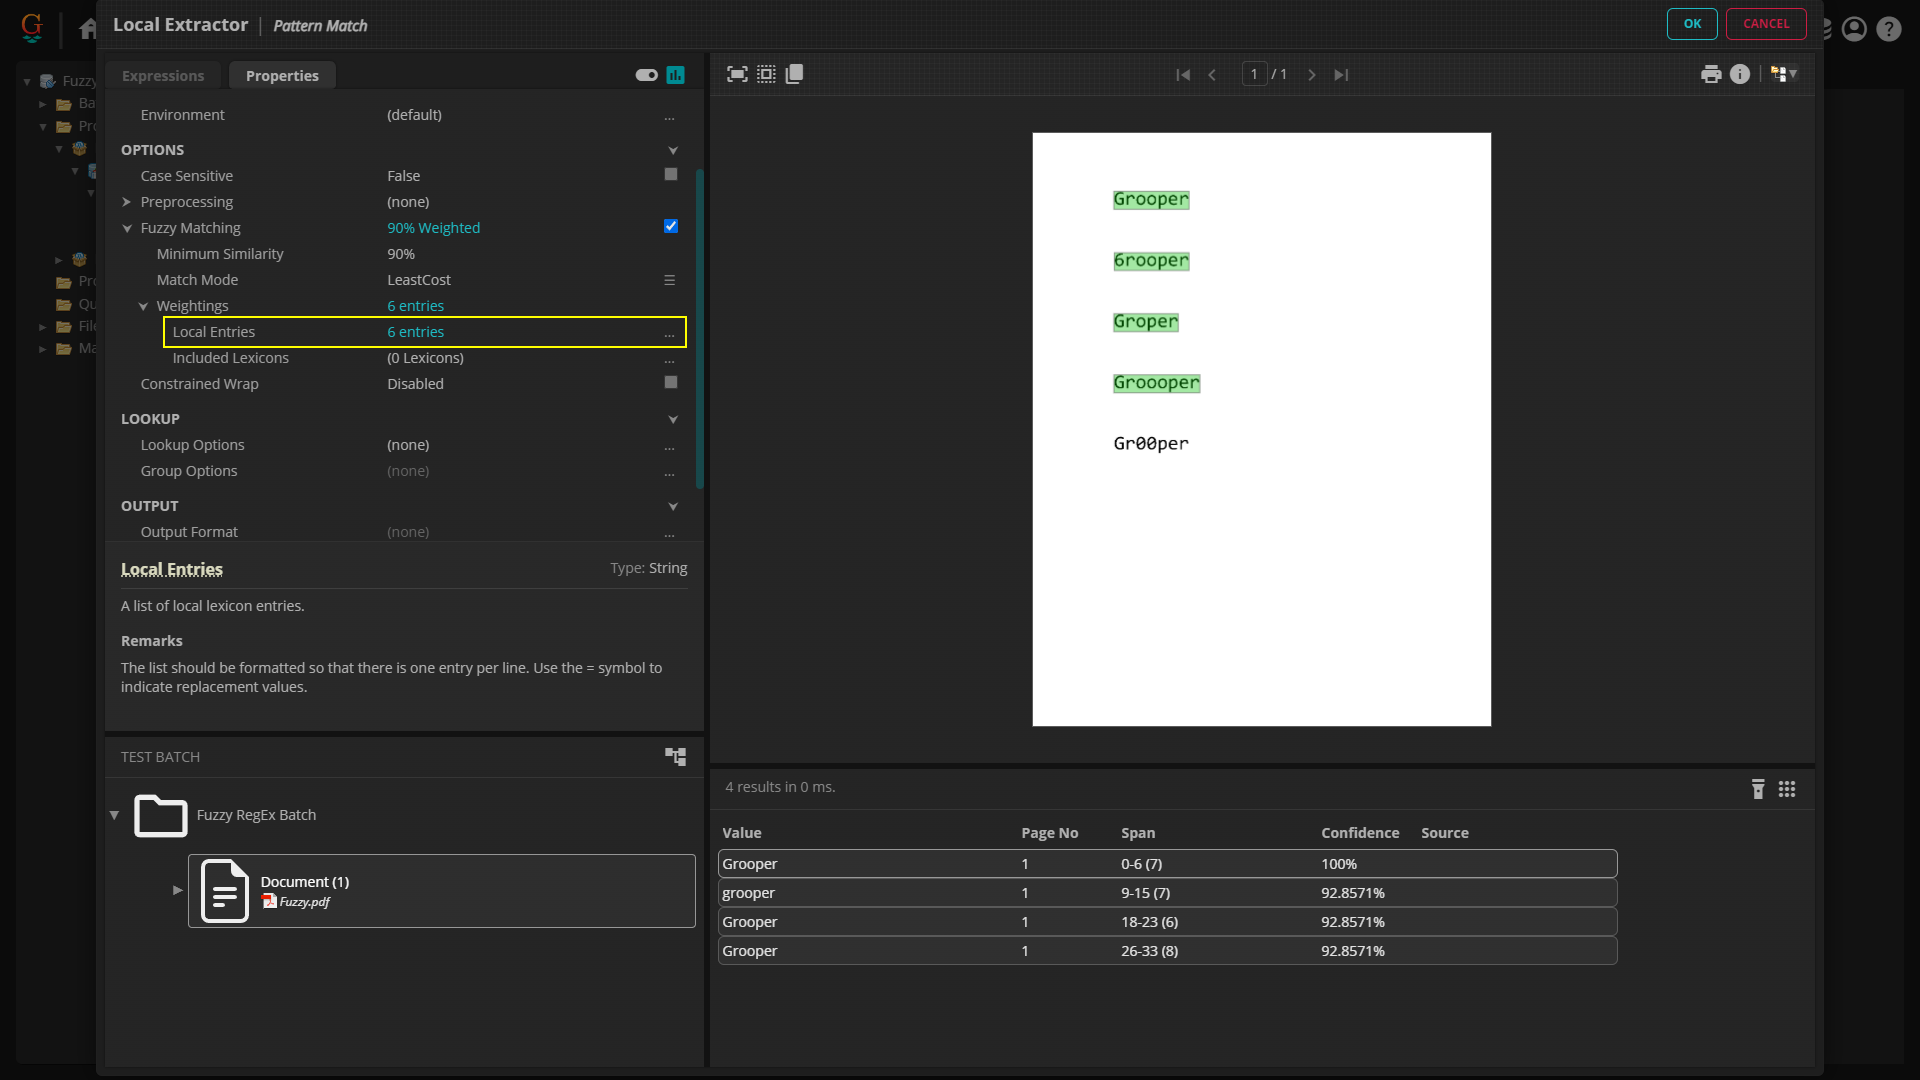
Task: Toggle the Case Sensitive checkbox
Action: (671, 175)
